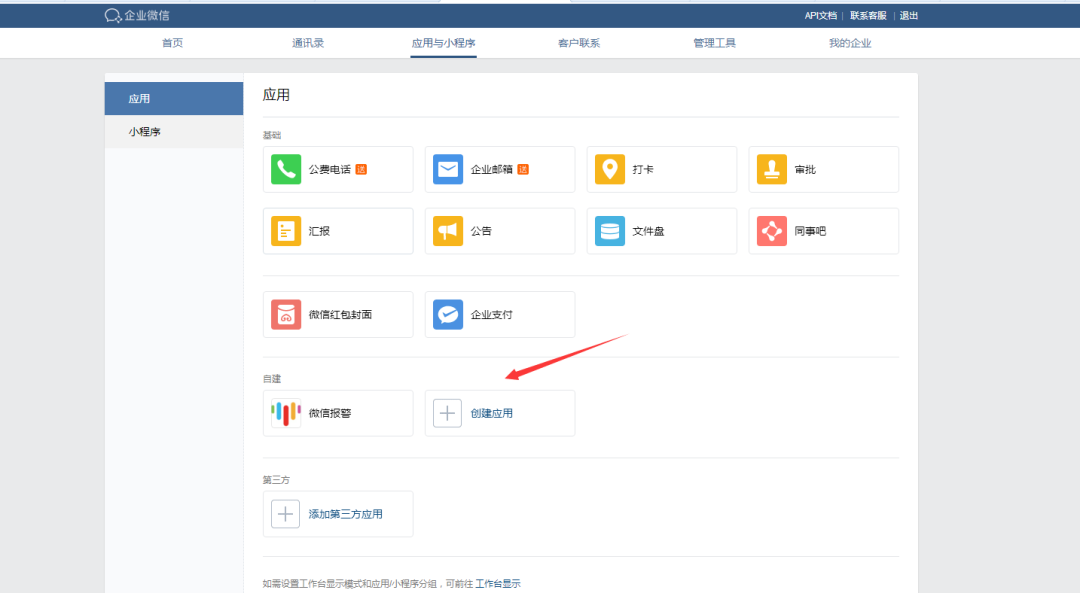
Task: Click the 创建应用 link text
Action: (492, 413)
